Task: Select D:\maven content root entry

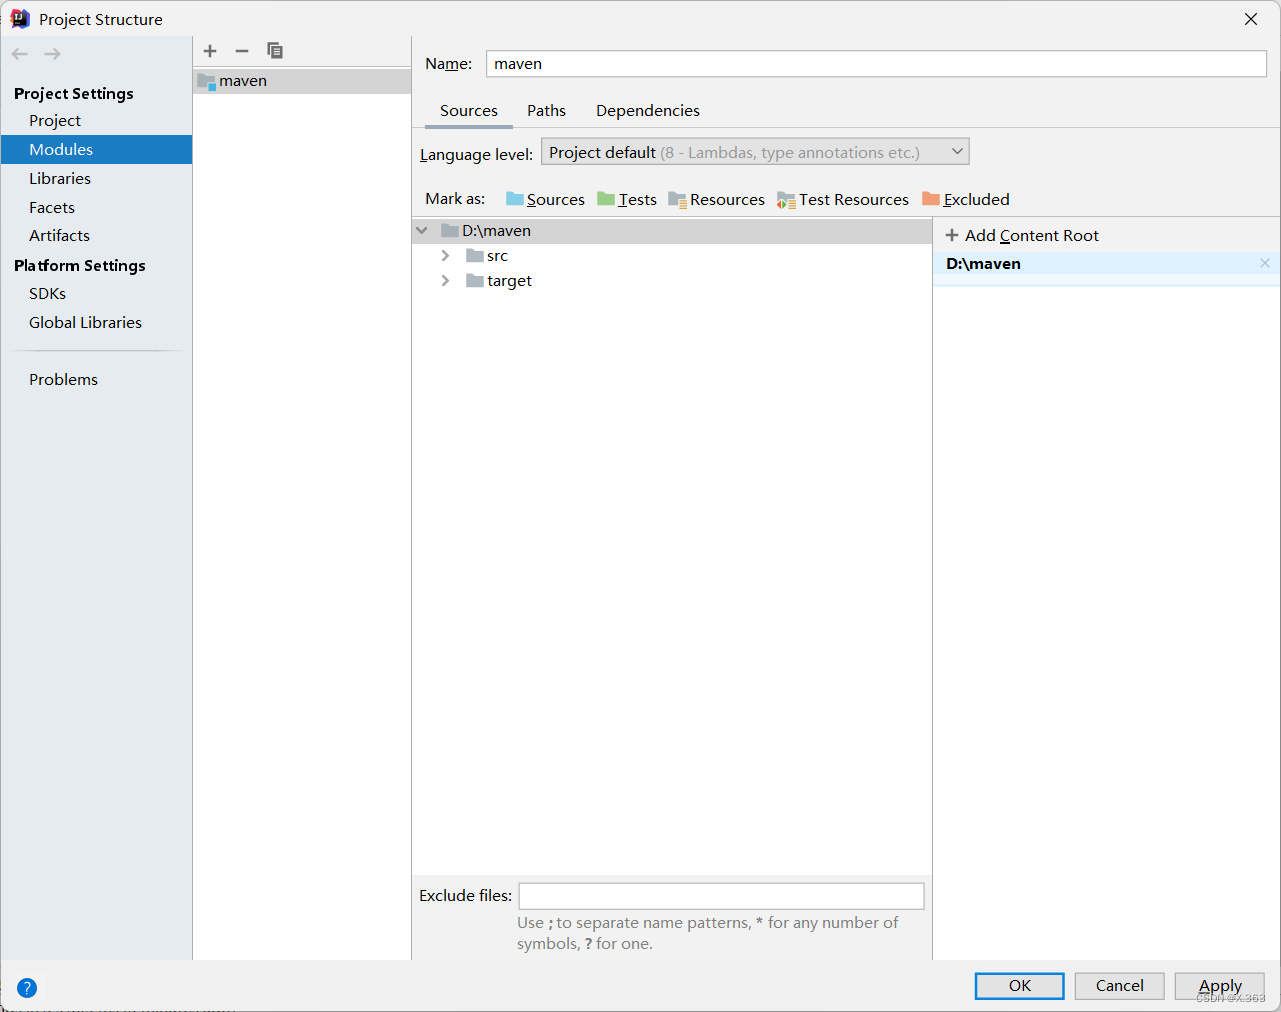Action: coord(1106,264)
